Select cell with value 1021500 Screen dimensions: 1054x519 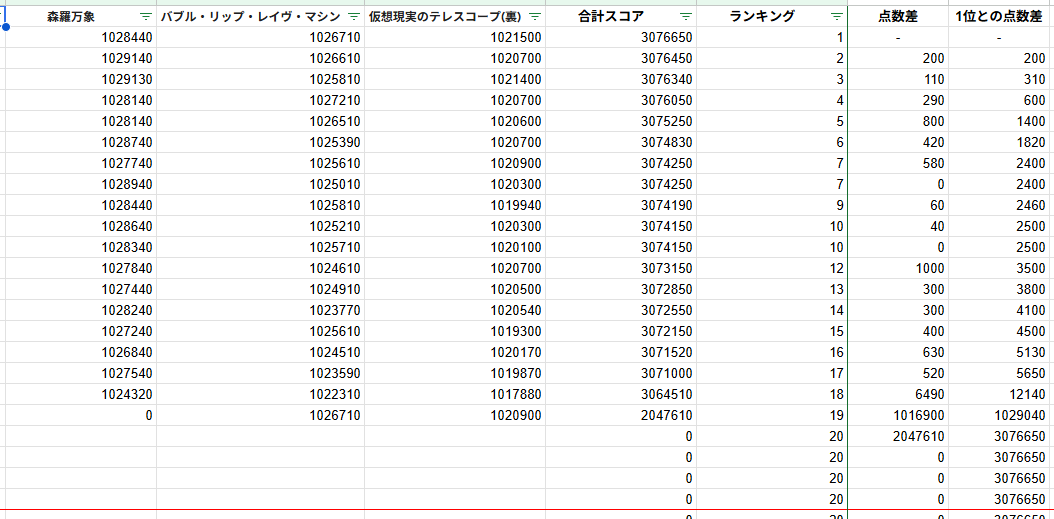point(455,38)
